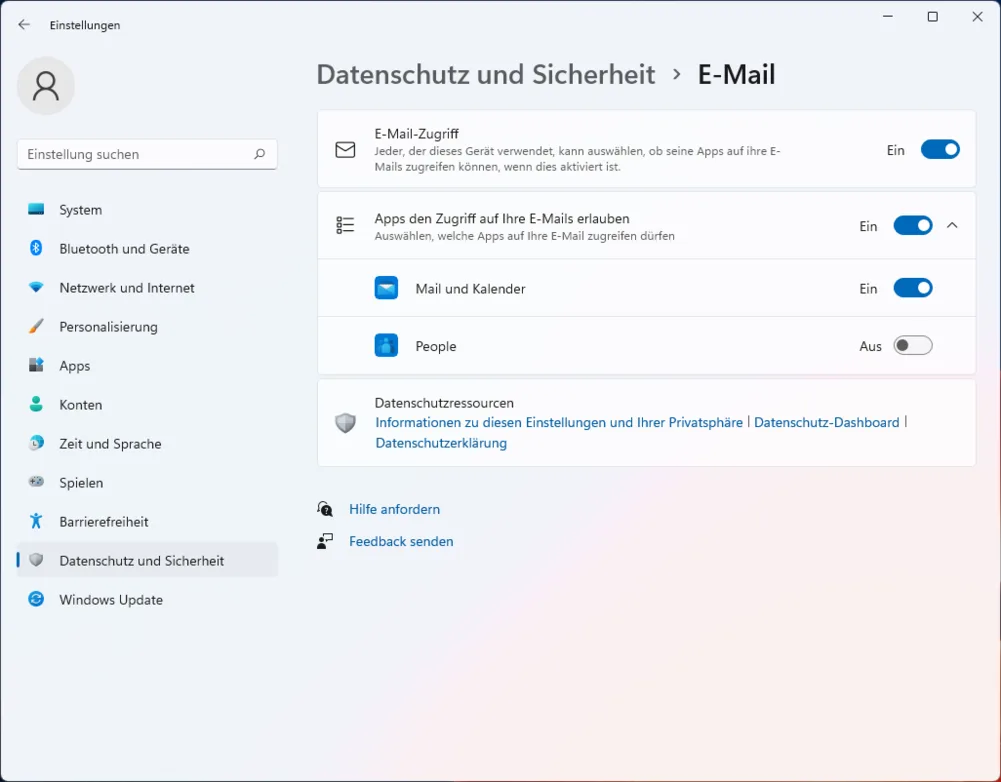Click the People app icon

point(386,346)
